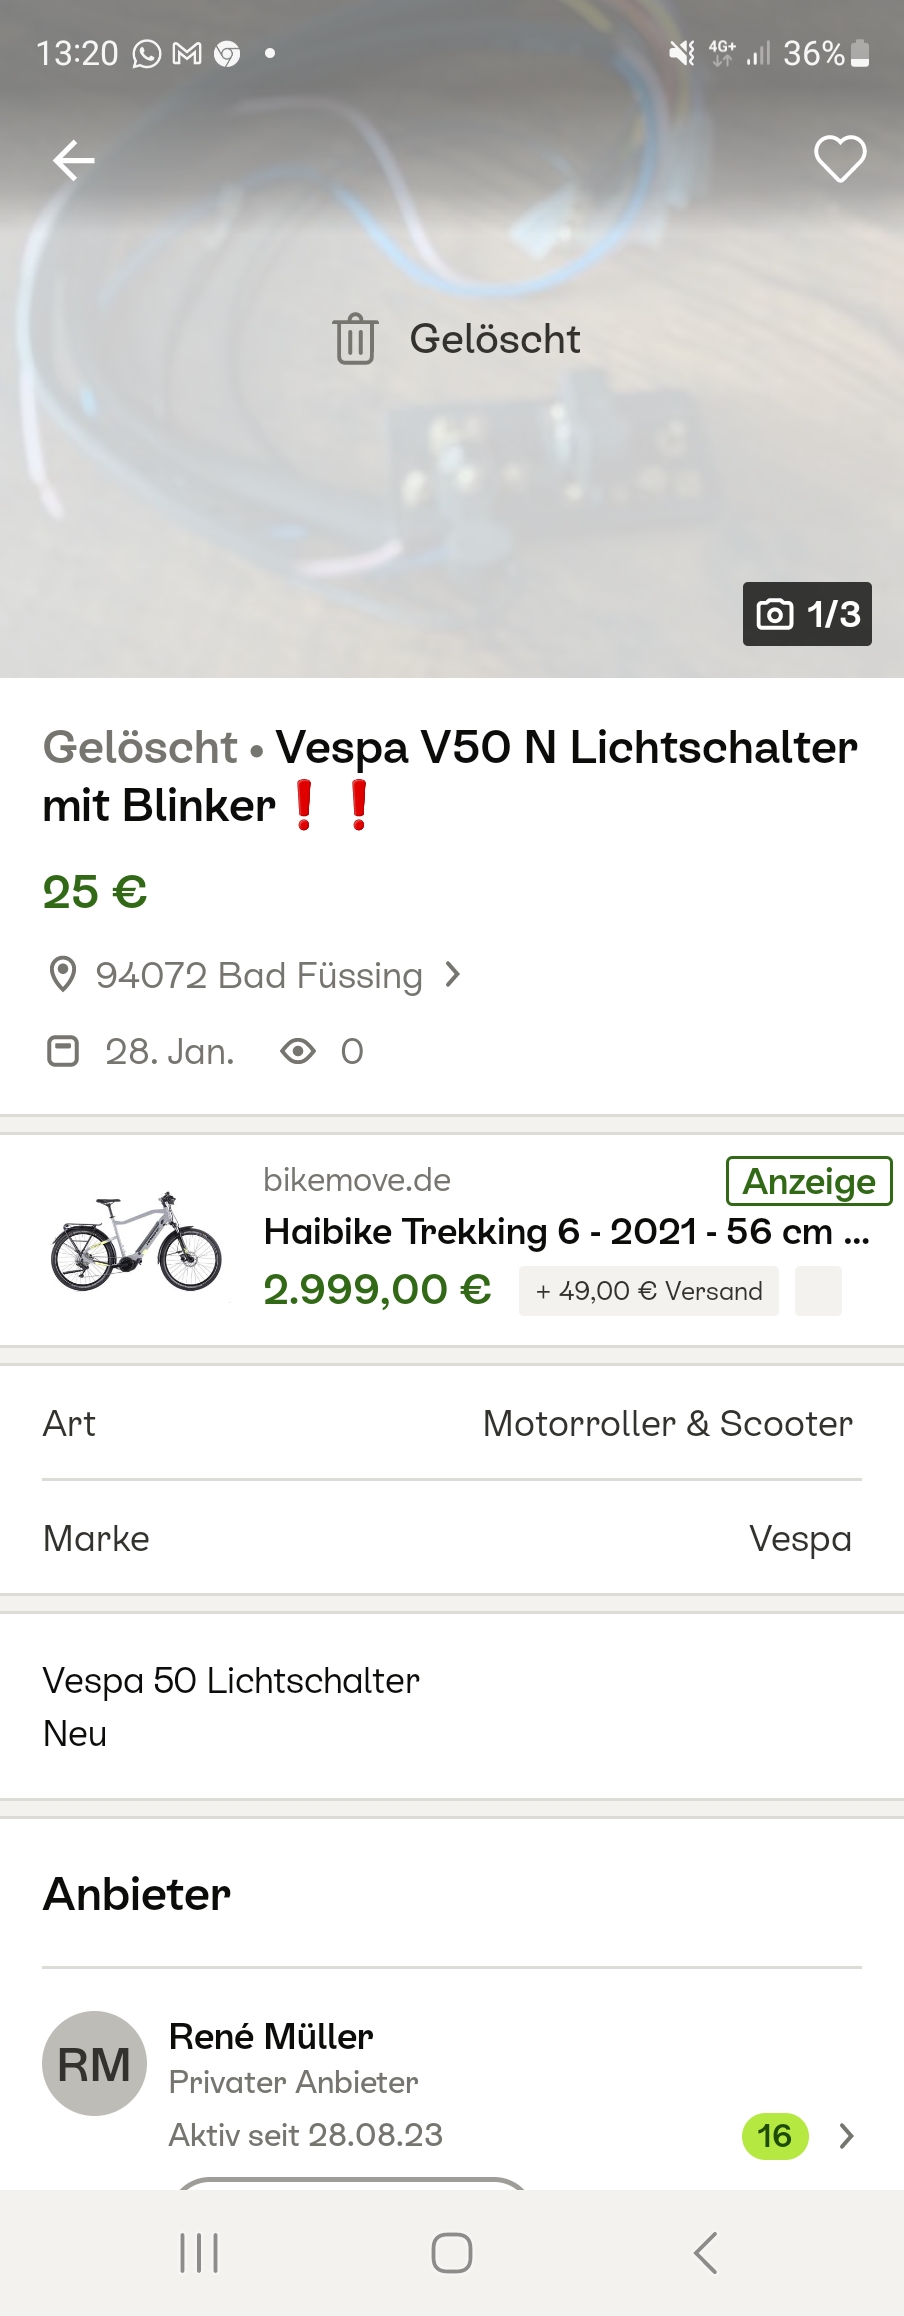Tap the calendar date icon
904x2316 pixels.
tap(63, 1051)
